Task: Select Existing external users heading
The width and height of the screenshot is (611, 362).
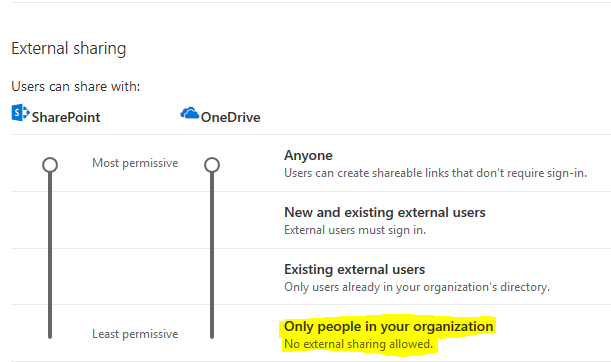Action: pyautogui.click(x=355, y=269)
